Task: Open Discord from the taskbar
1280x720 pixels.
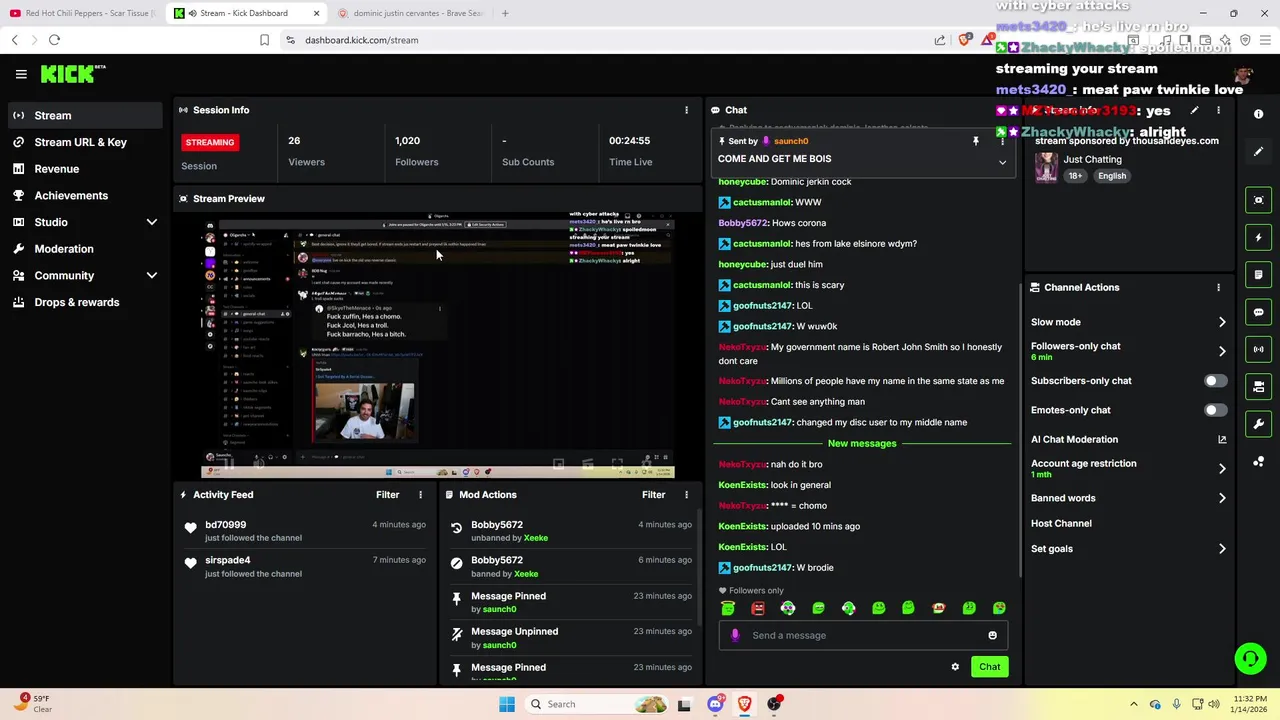Action: [x=715, y=704]
